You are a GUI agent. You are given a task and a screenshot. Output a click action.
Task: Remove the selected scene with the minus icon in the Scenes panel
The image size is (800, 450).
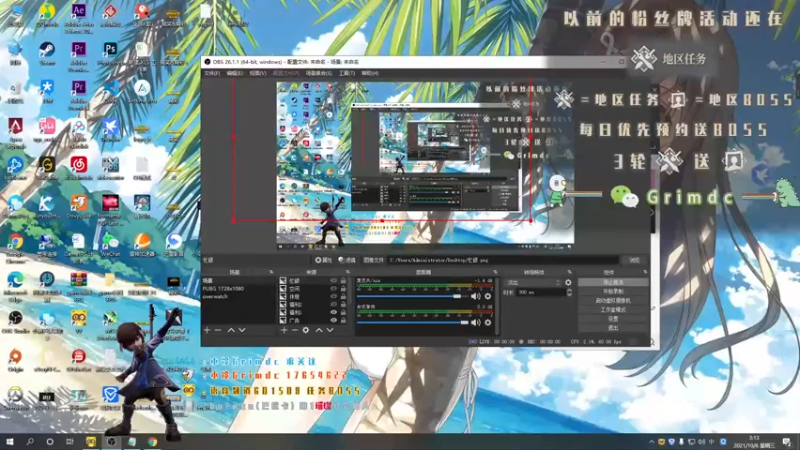[x=218, y=330]
